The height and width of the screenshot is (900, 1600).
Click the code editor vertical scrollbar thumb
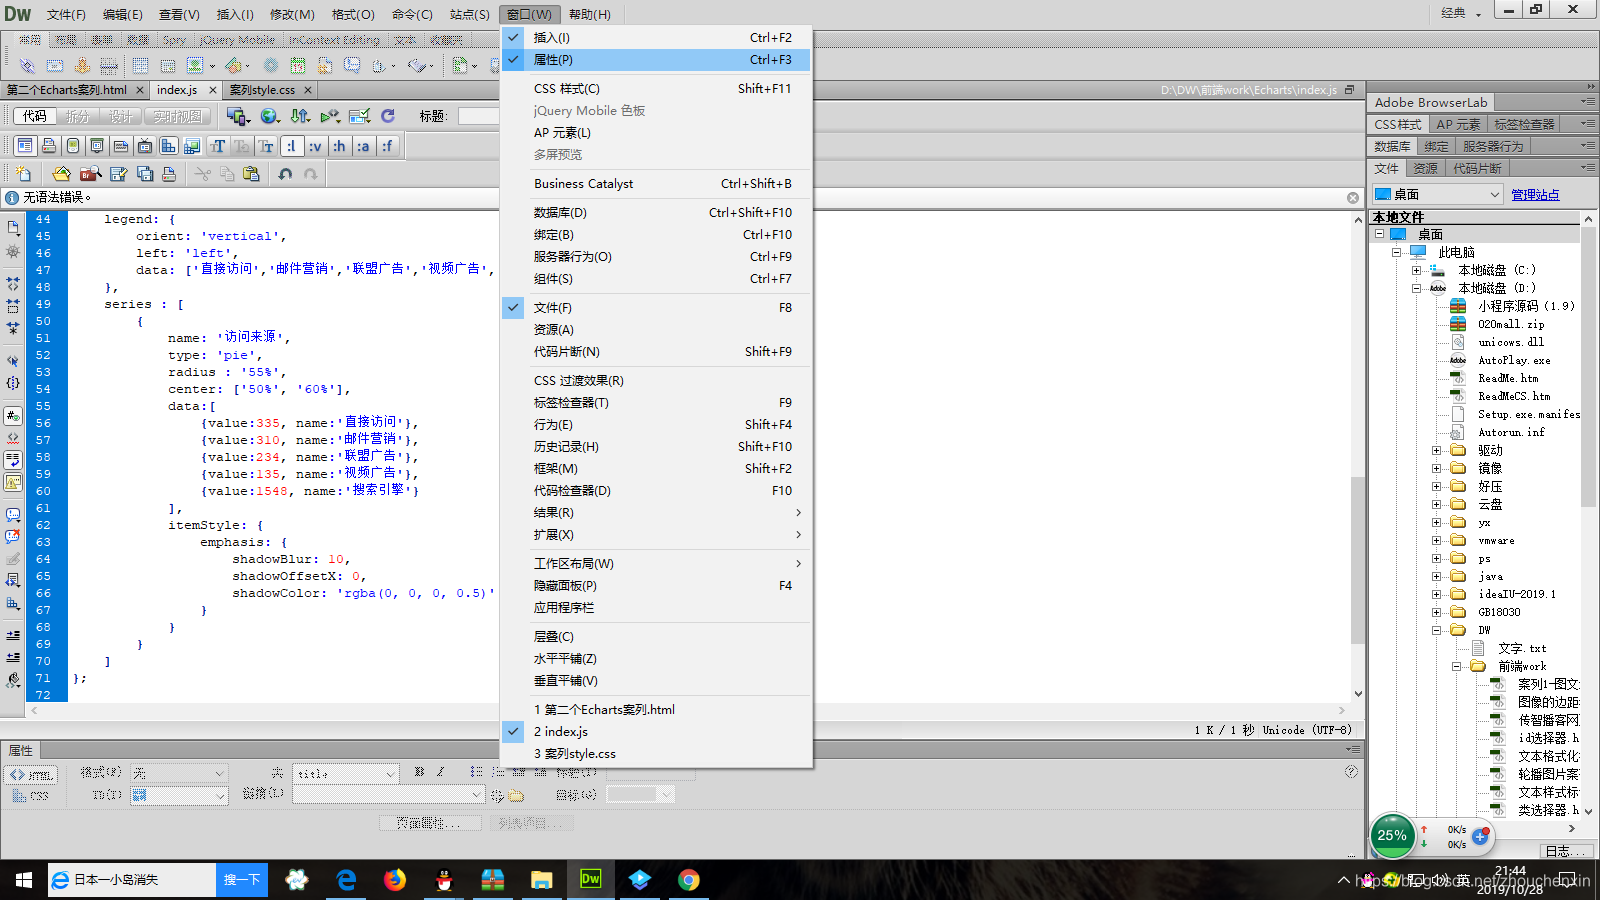1358,560
